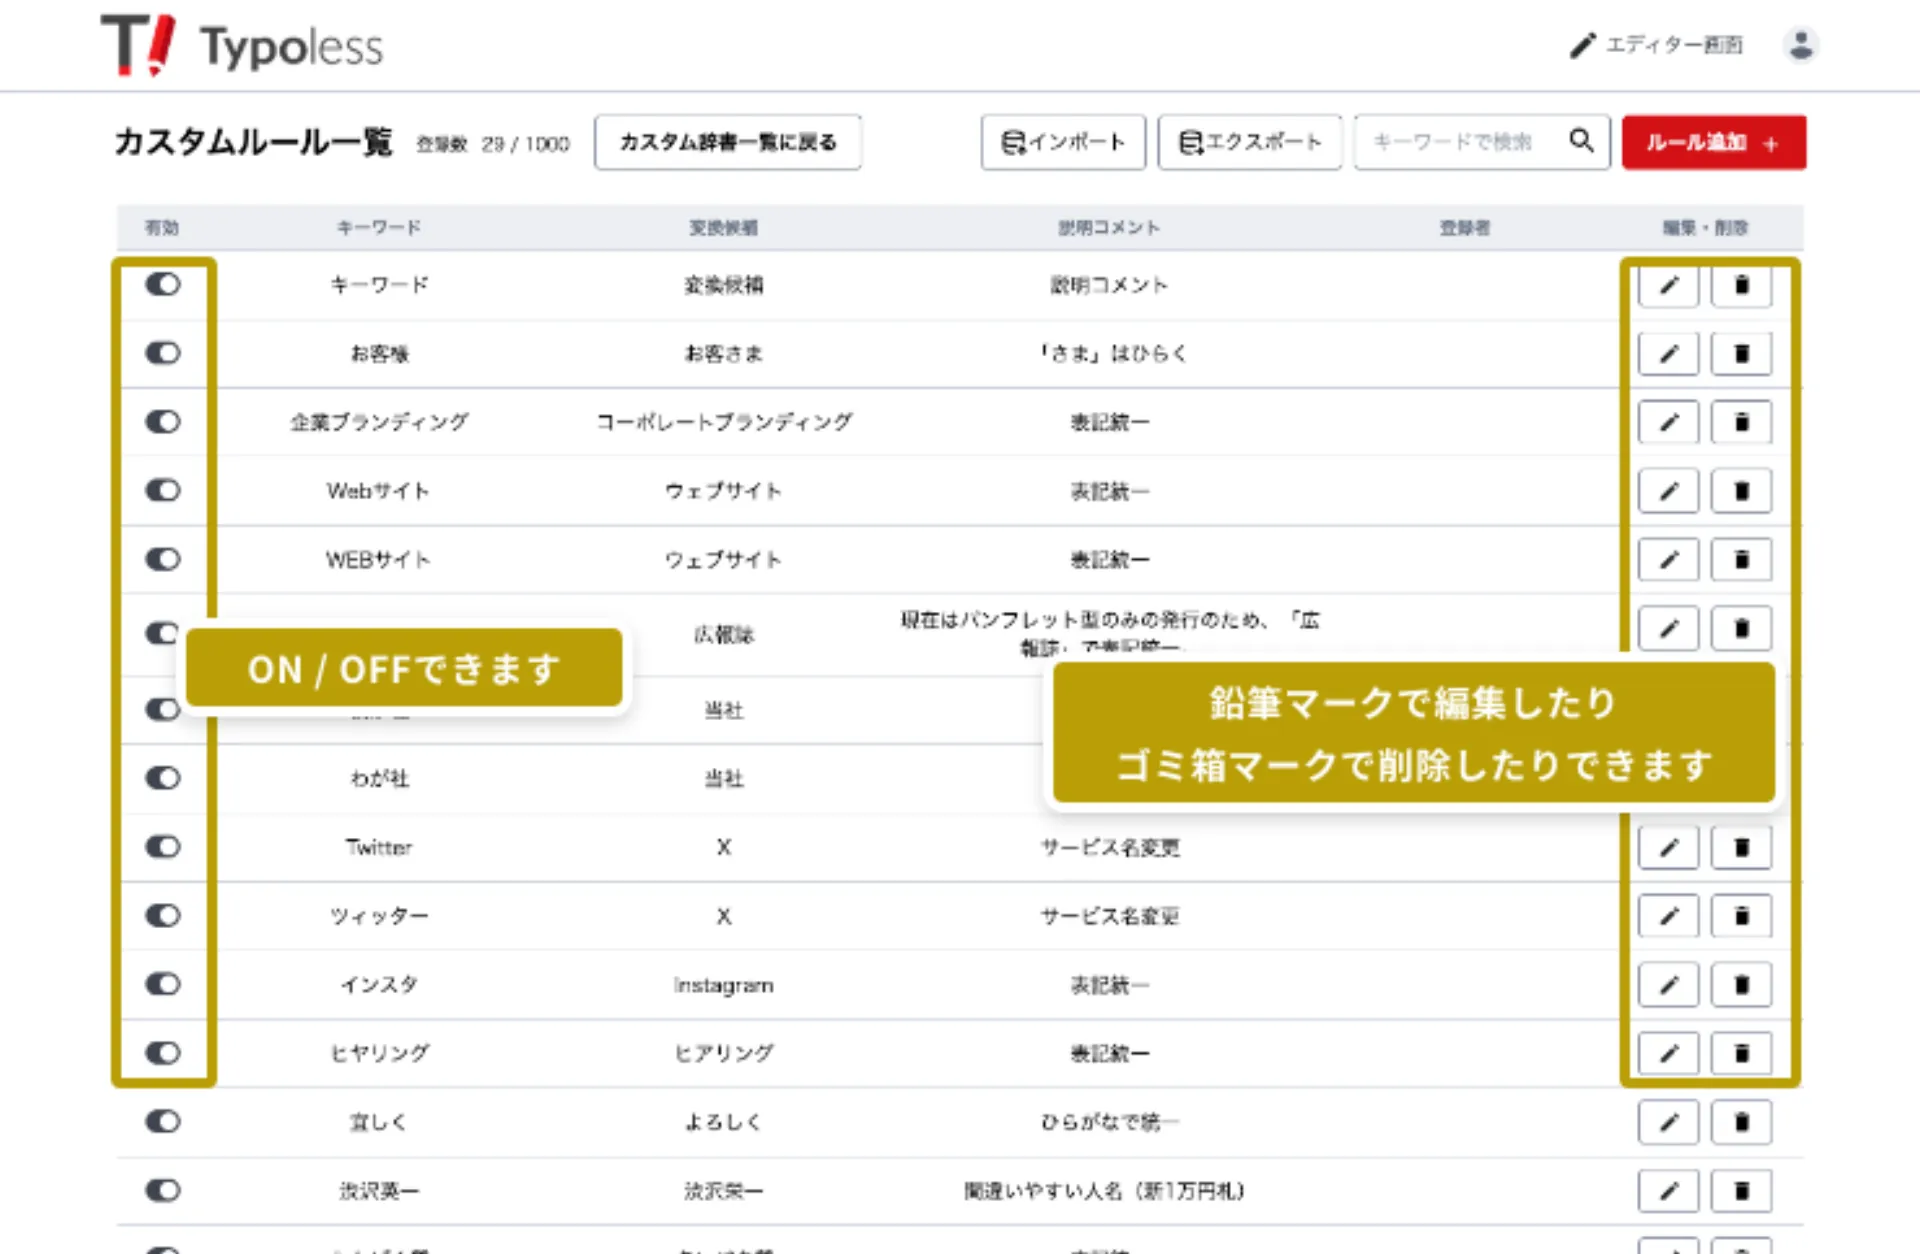Open the user account avatar menu
The width and height of the screenshot is (1920, 1254).
point(1801,45)
